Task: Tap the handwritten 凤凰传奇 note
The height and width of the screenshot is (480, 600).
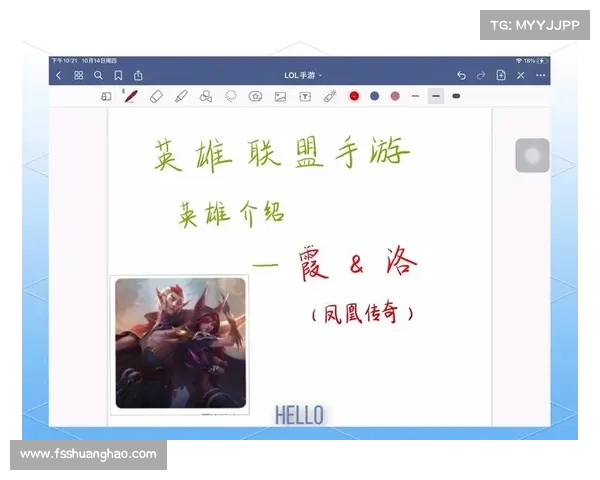Action: point(362,313)
